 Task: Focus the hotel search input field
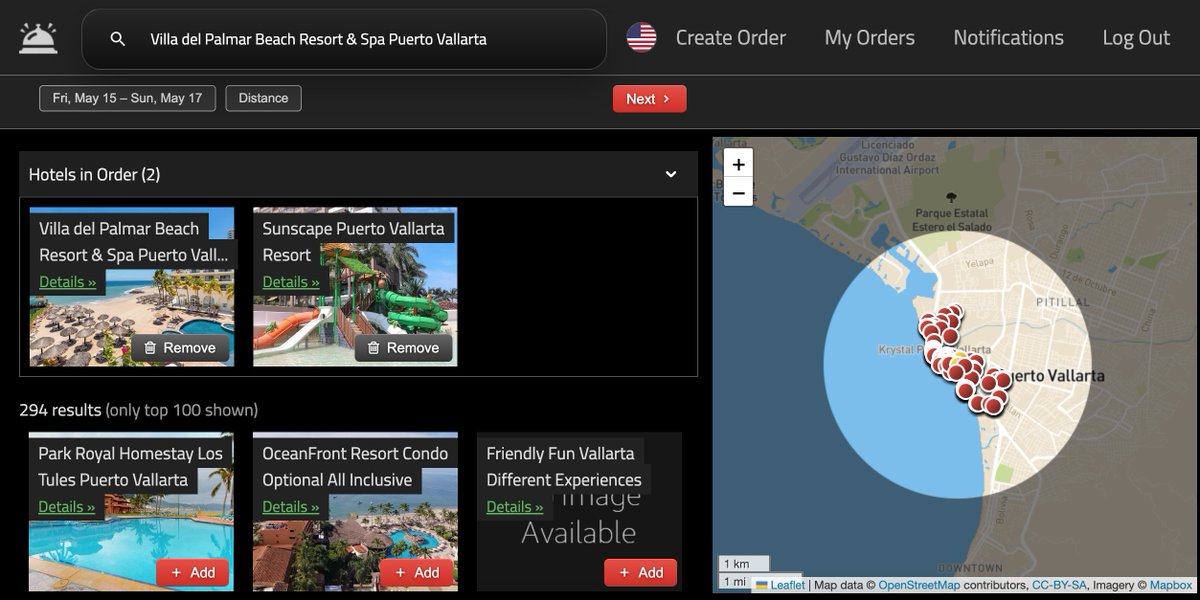coord(344,39)
